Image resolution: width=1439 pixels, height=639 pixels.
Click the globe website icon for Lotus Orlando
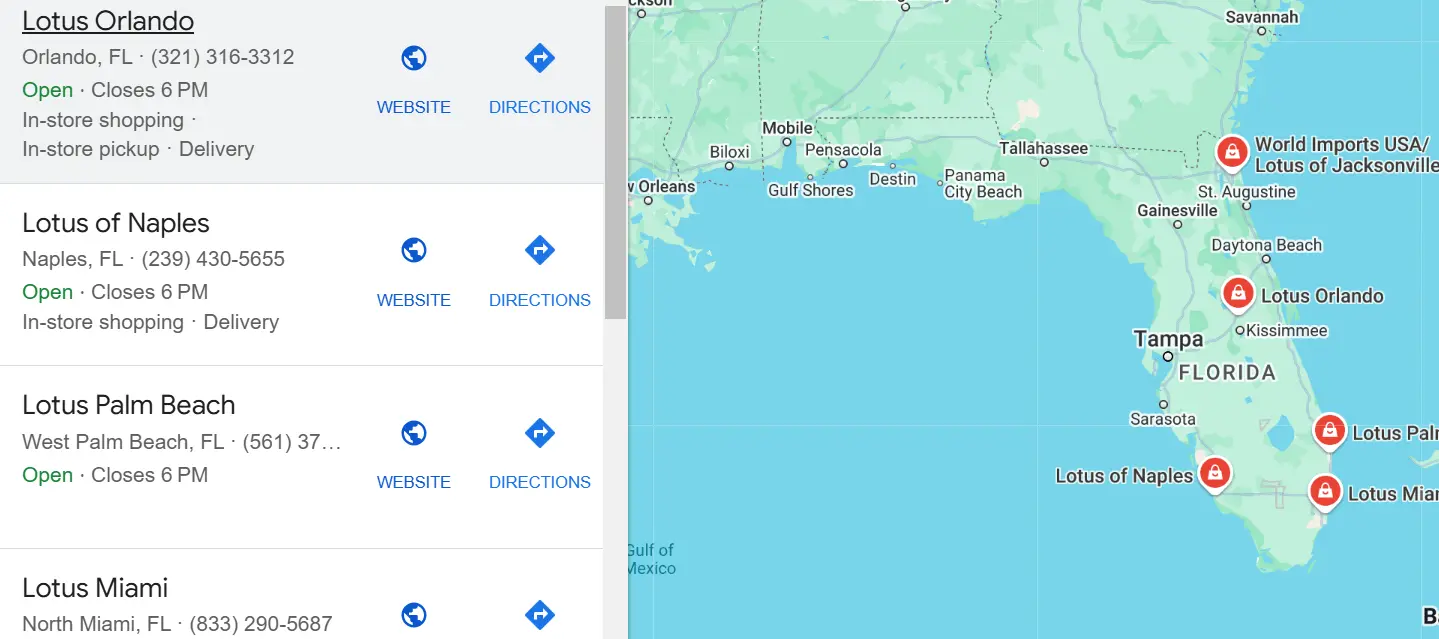click(x=414, y=58)
